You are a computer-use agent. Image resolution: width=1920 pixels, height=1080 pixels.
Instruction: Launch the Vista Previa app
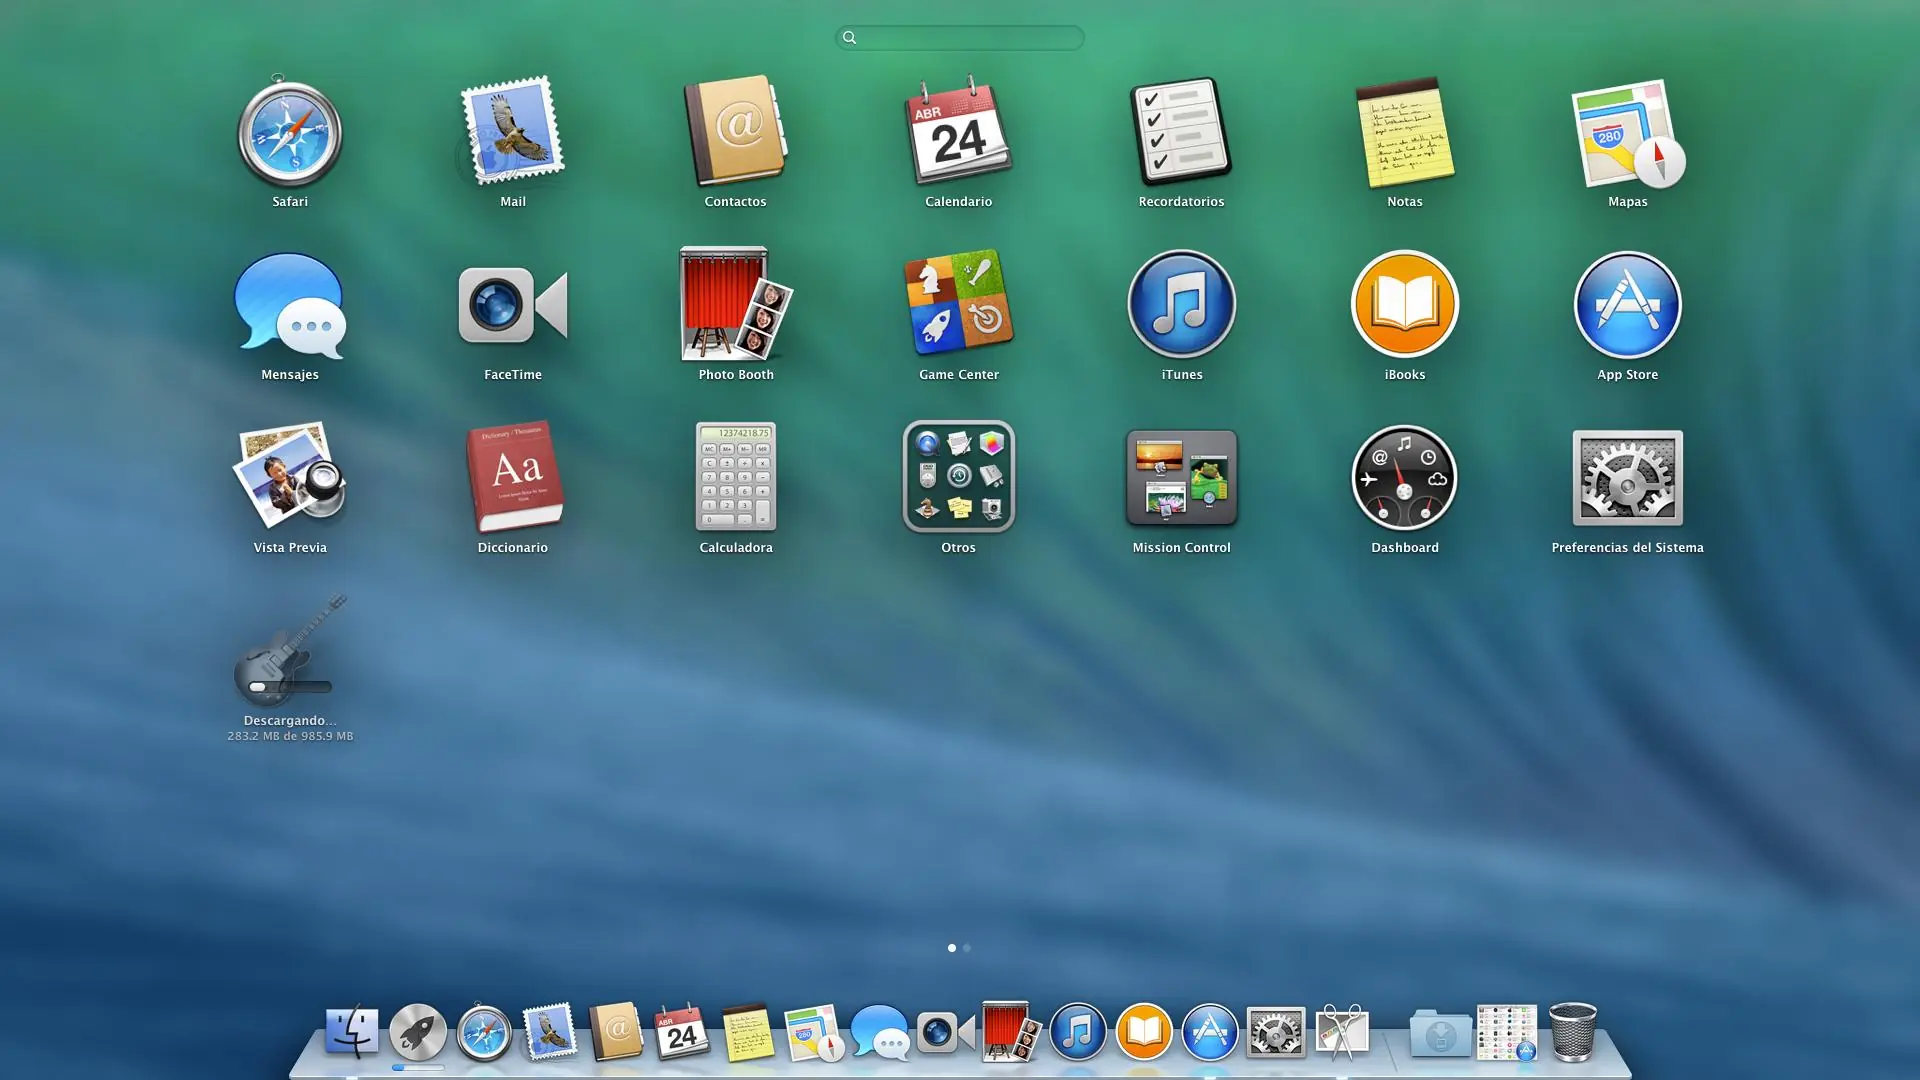[x=290, y=476]
